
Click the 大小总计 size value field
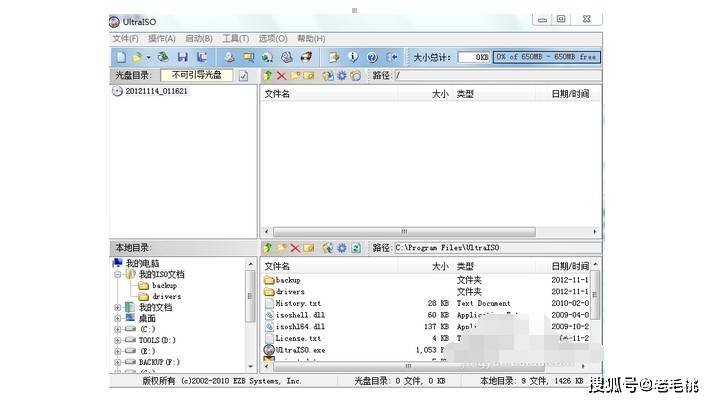[x=474, y=57]
